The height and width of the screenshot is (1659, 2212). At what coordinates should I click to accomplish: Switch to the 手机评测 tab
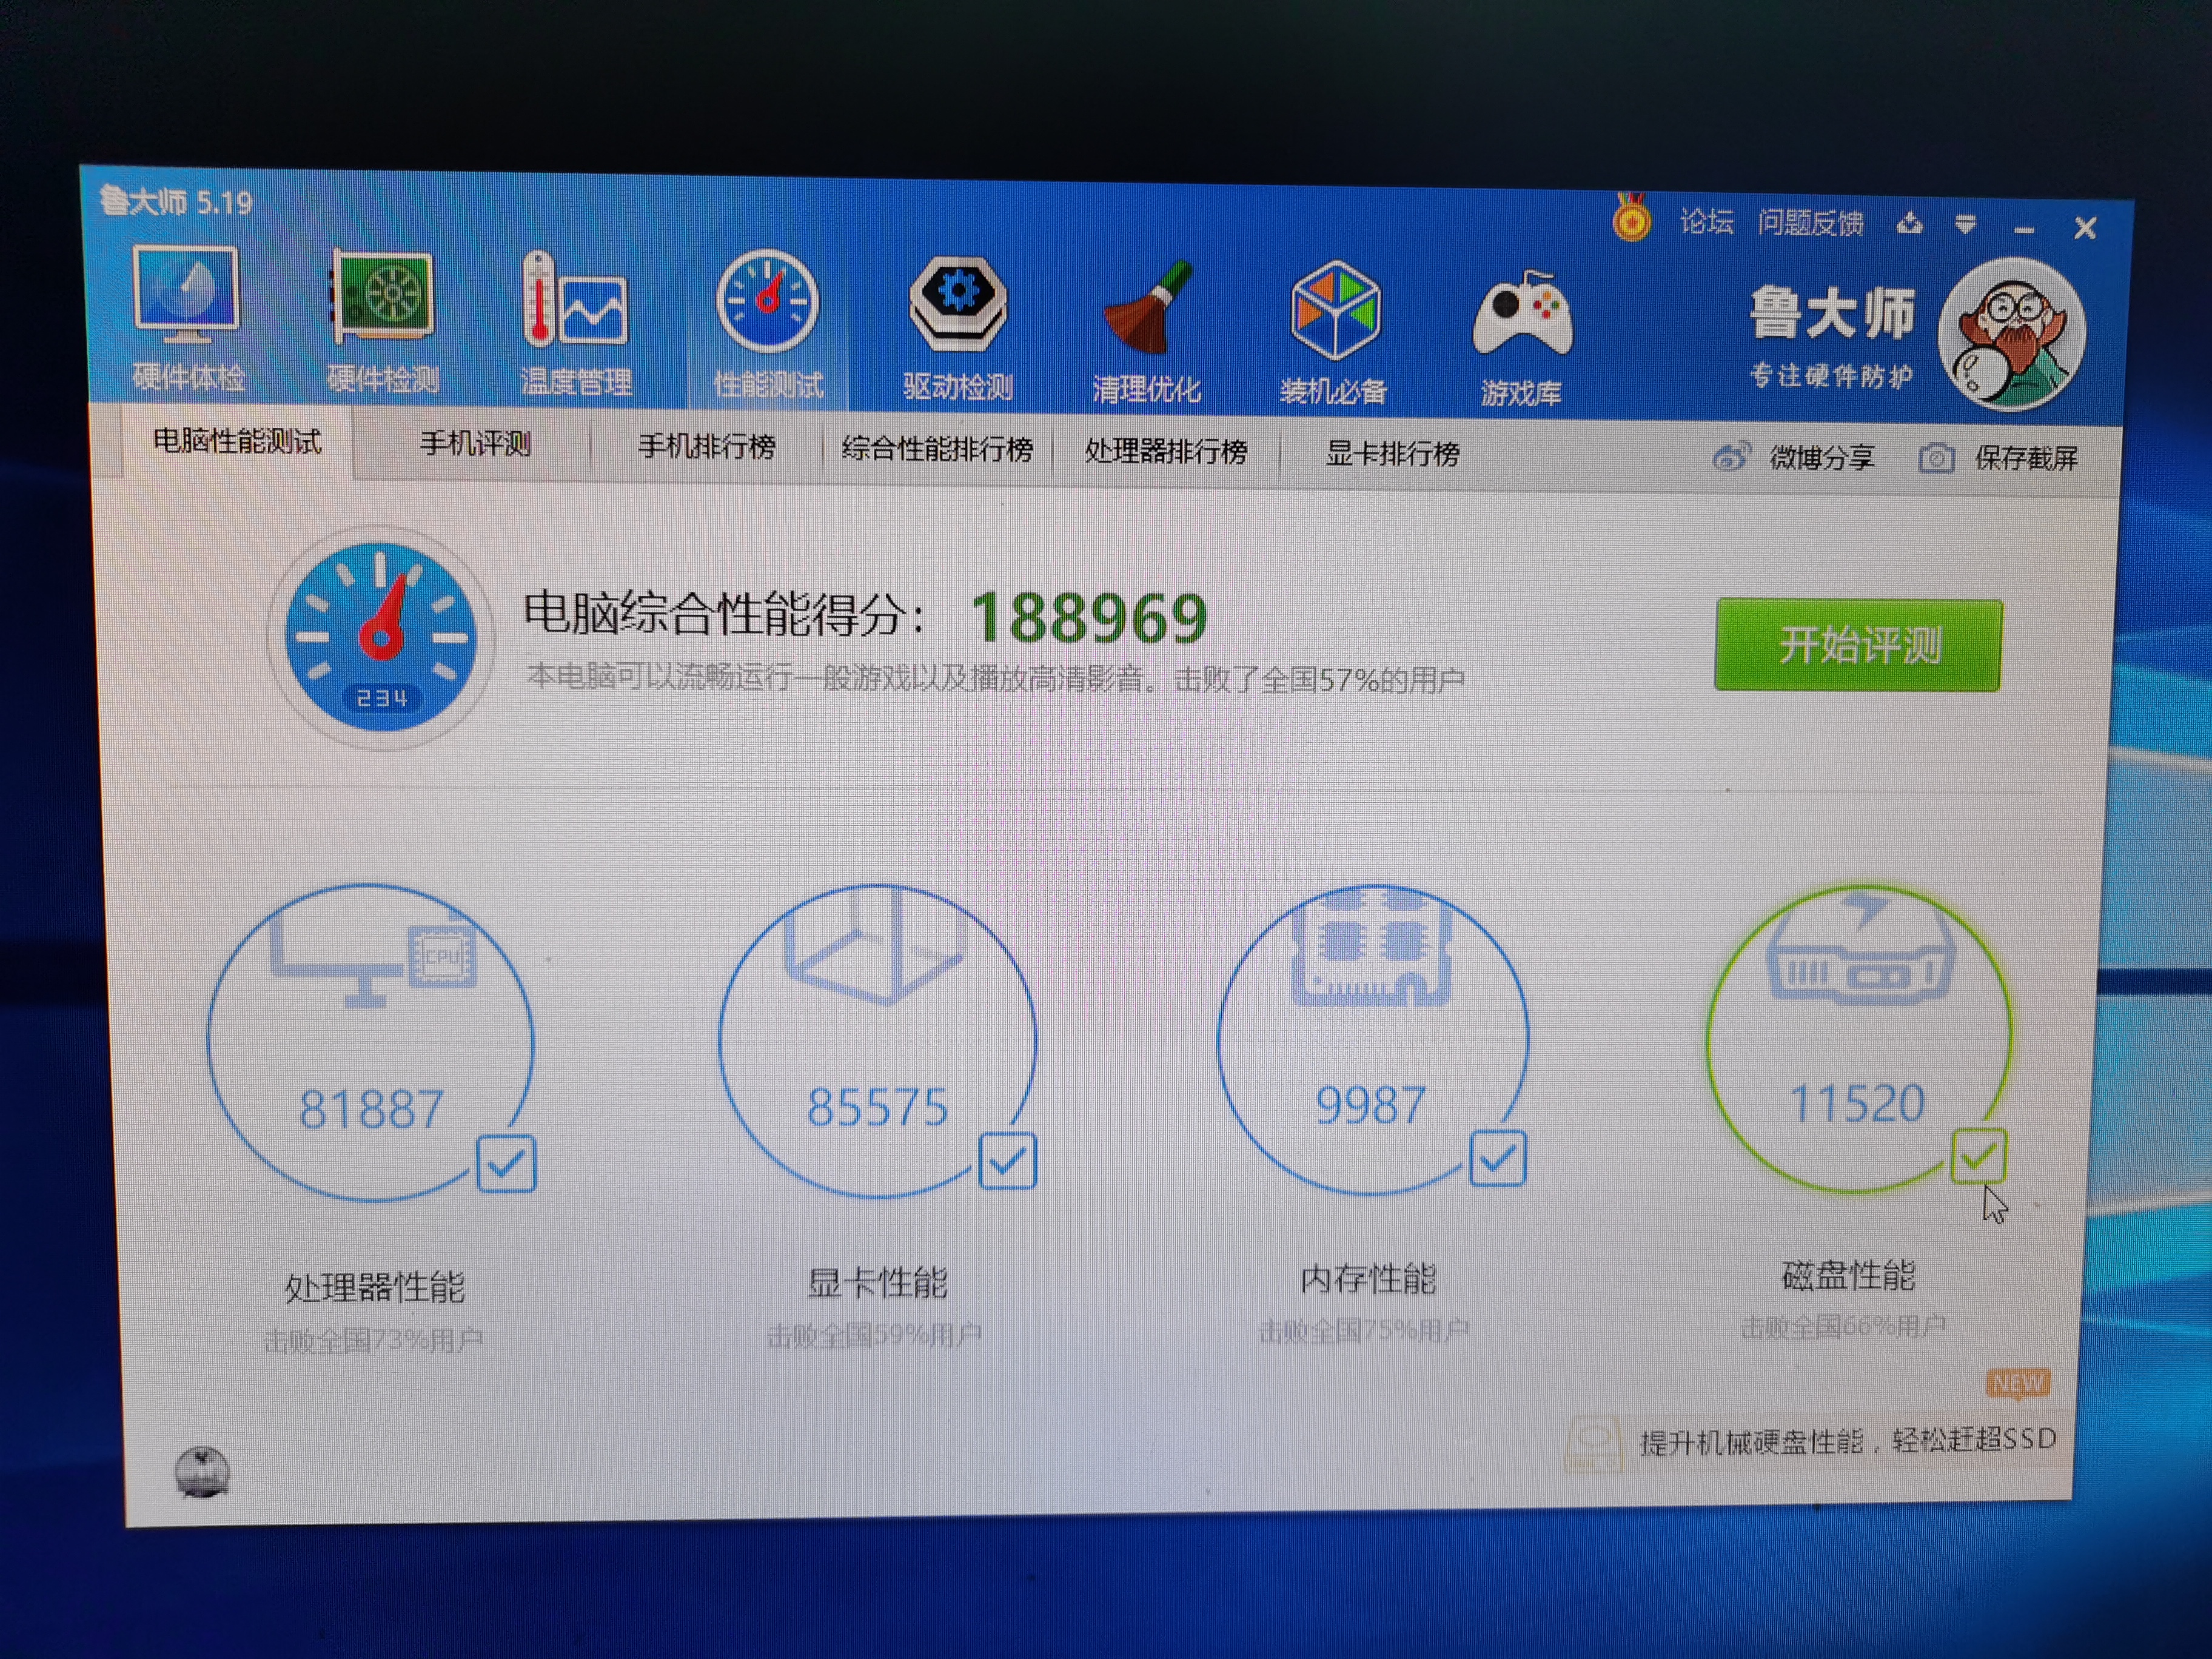(x=477, y=445)
